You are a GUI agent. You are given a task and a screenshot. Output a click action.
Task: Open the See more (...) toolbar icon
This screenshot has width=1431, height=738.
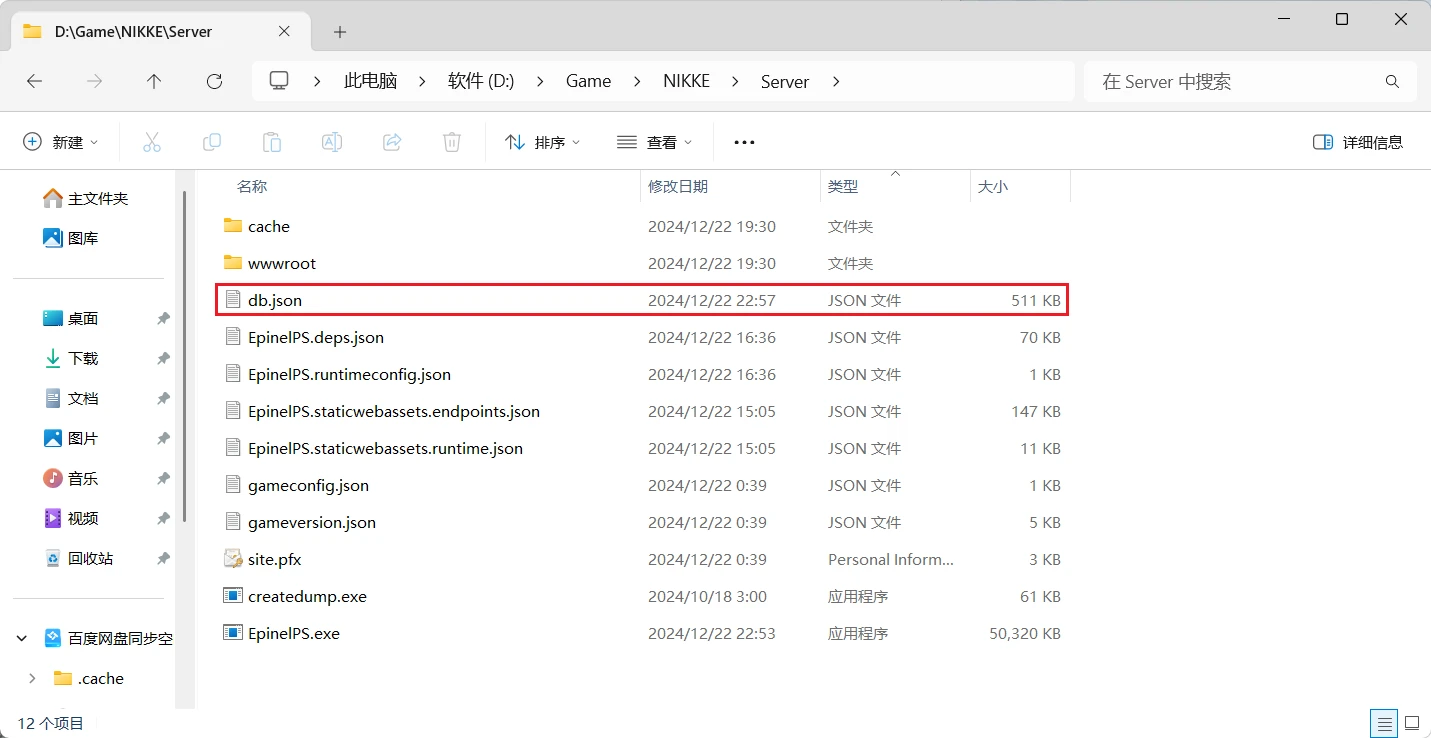coord(743,141)
